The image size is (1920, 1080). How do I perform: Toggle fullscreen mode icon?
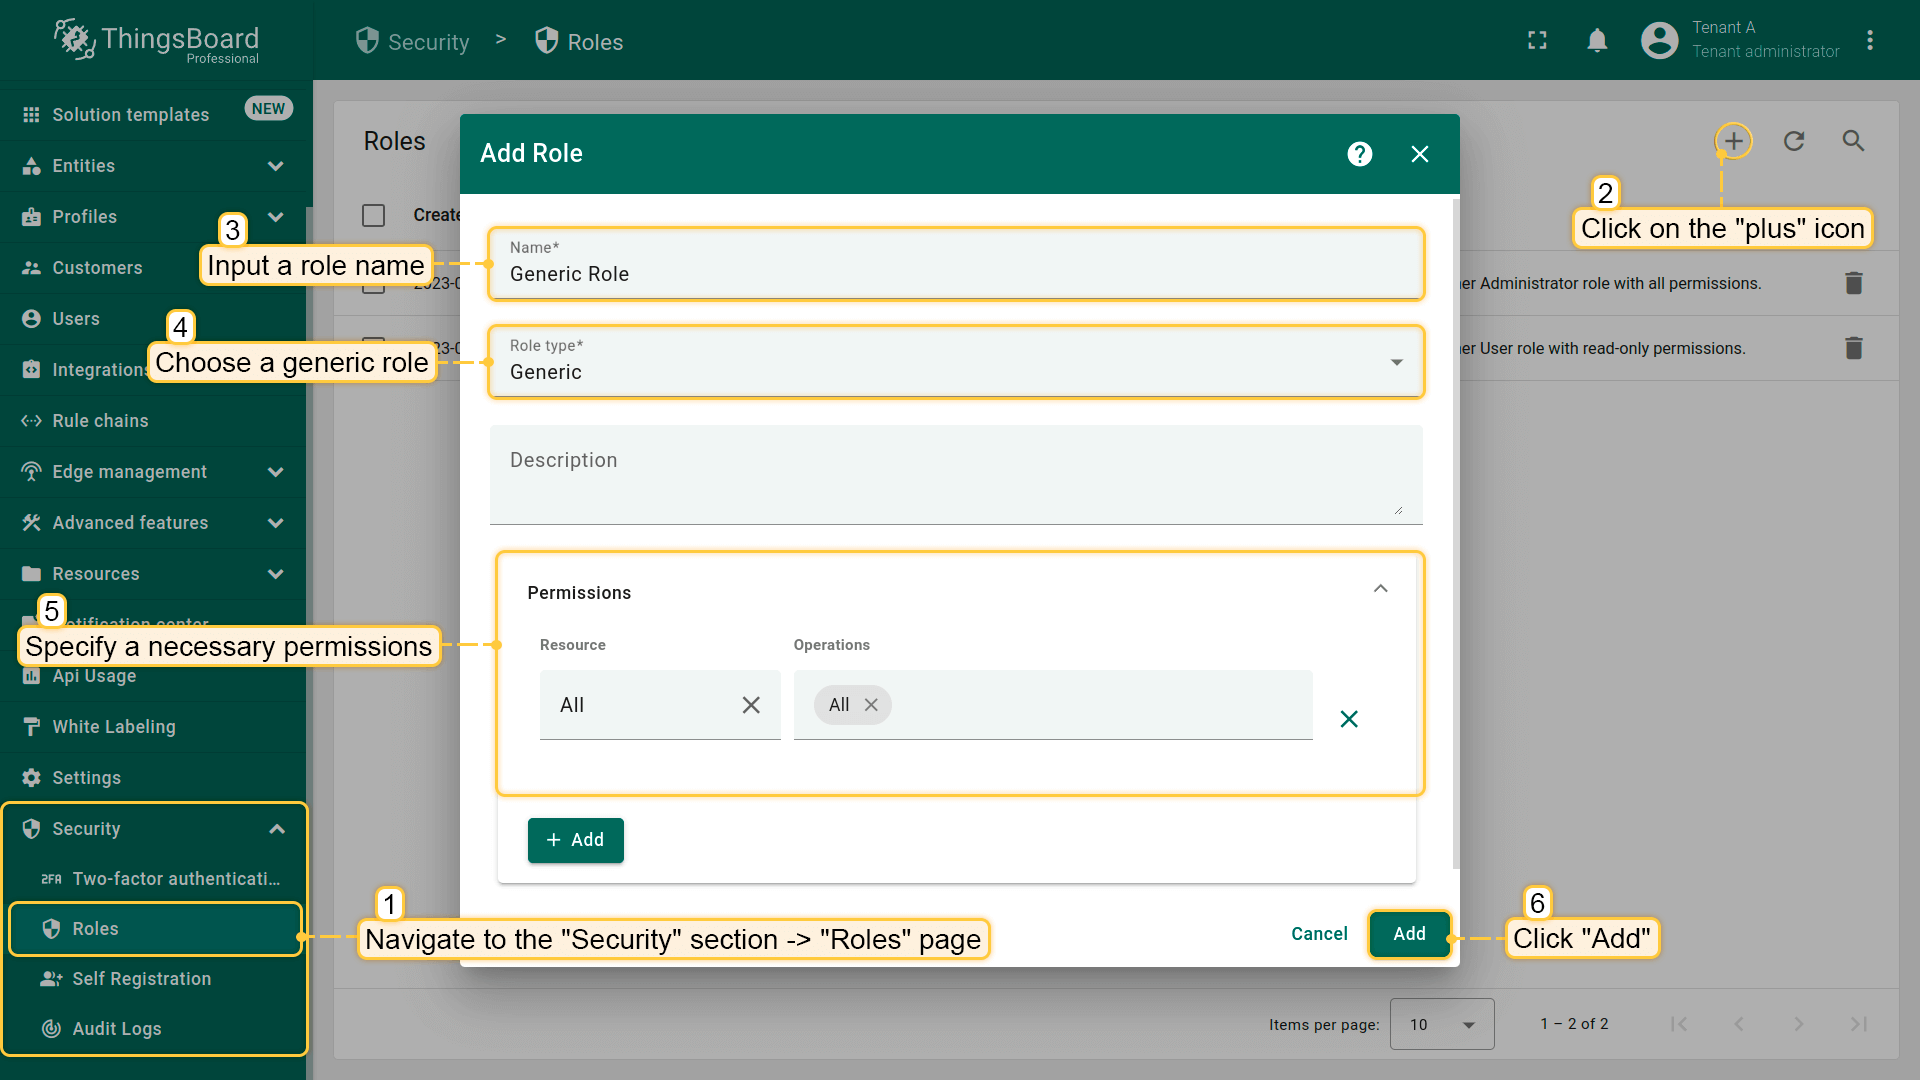coord(1537,40)
